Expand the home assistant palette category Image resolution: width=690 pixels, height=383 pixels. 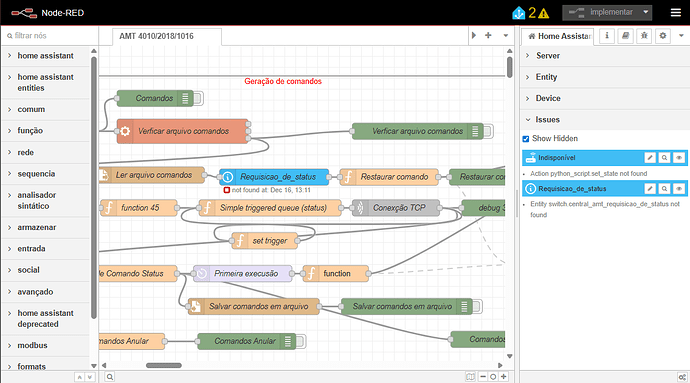pos(46,56)
